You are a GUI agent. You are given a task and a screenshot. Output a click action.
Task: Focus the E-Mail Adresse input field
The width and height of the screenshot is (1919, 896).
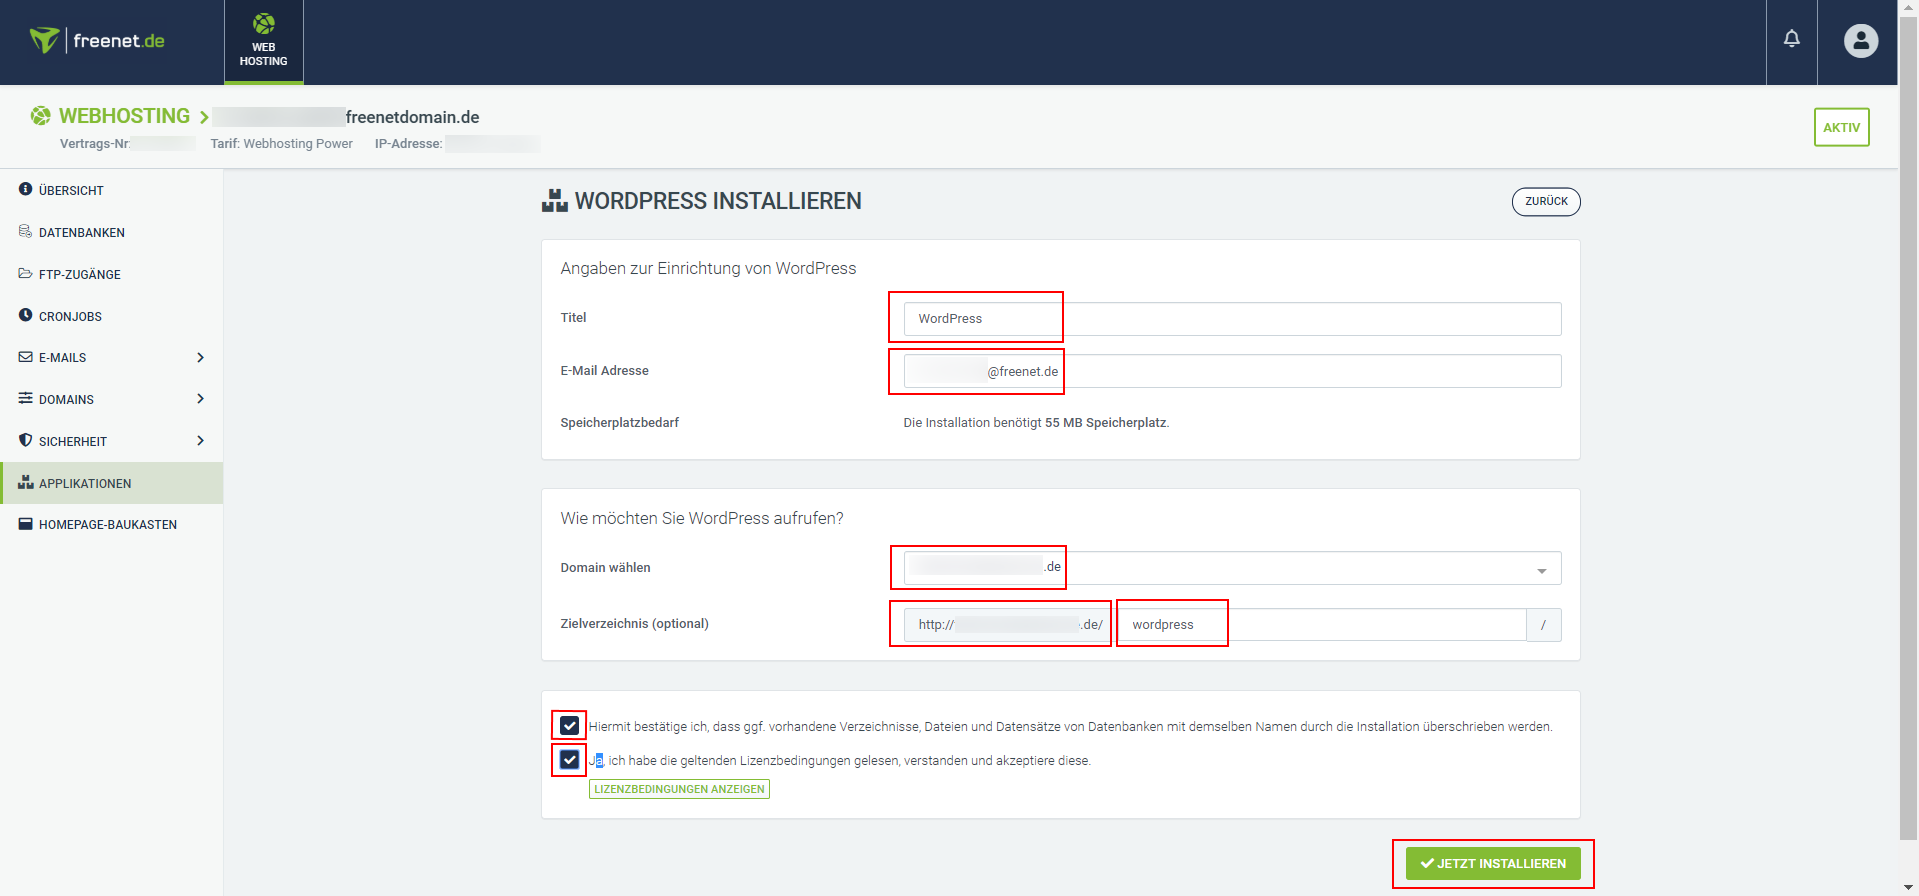(1232, 371)
